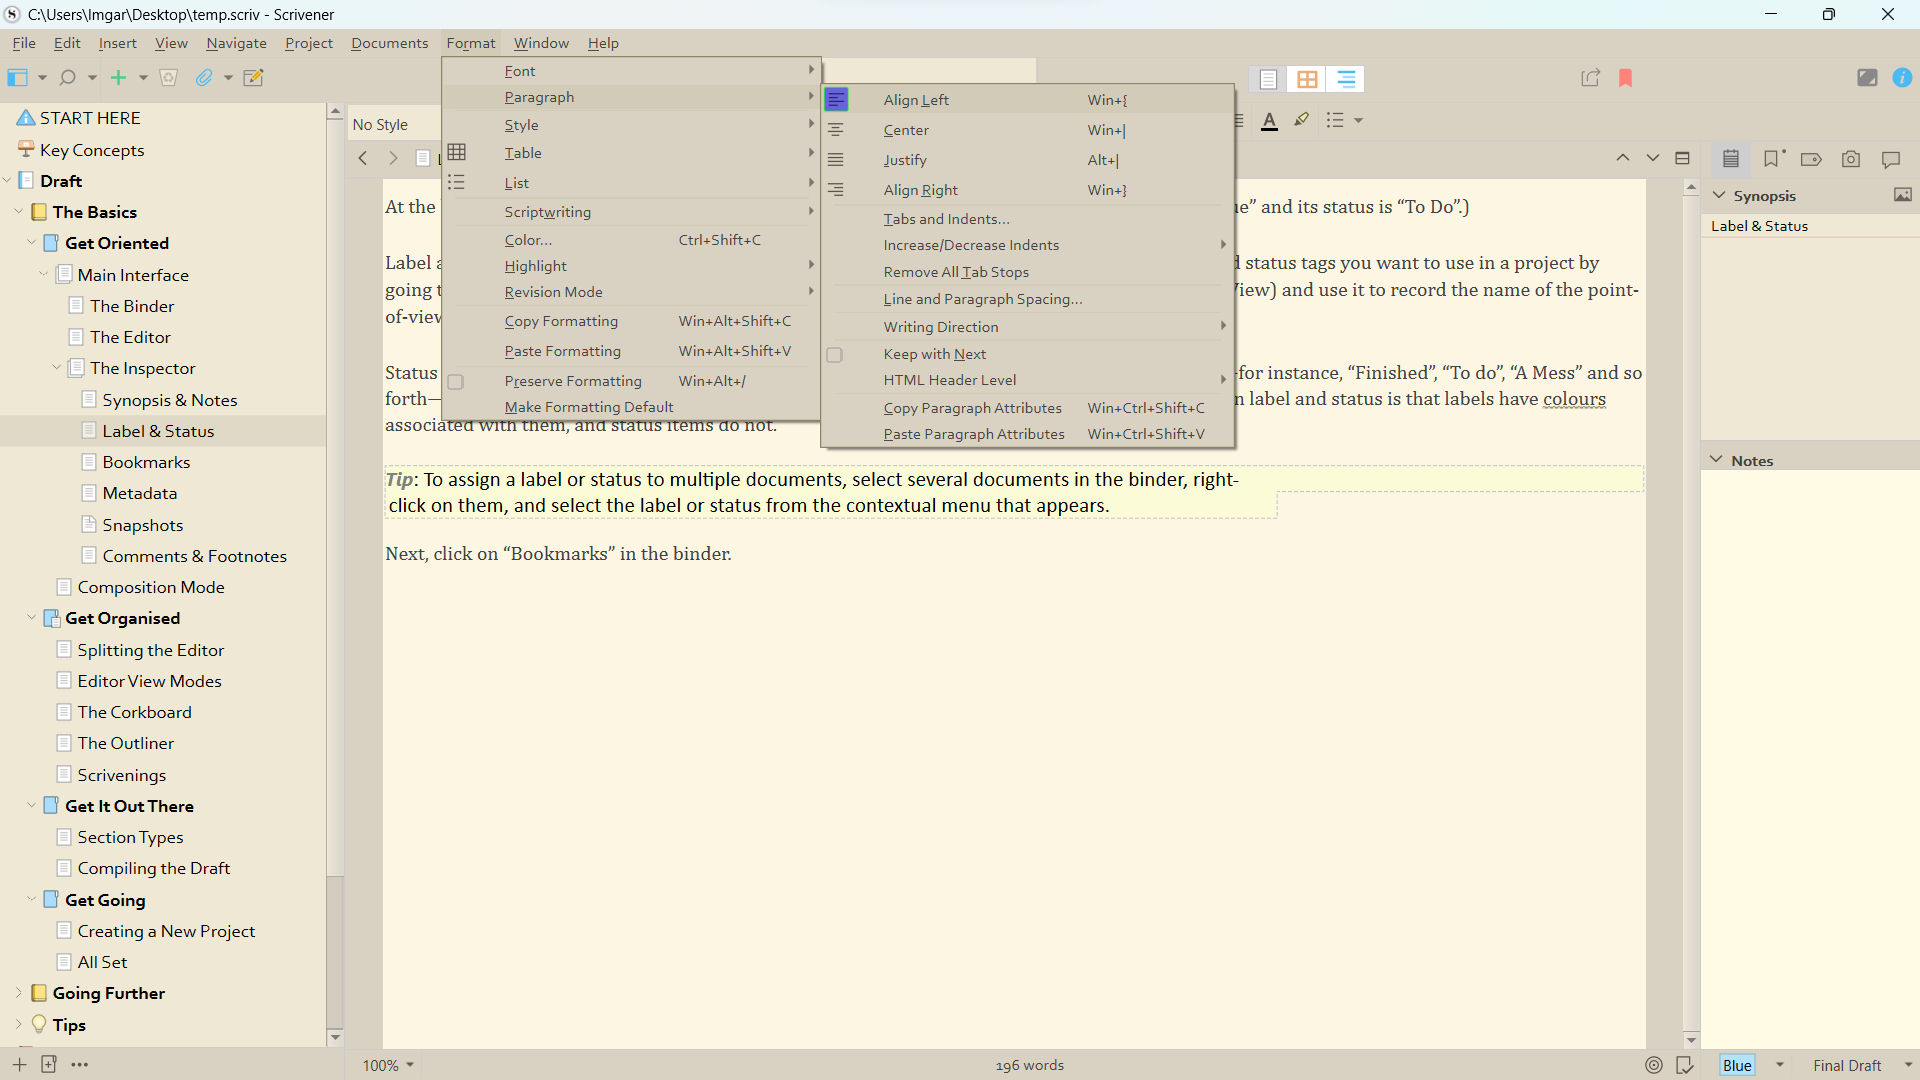This screenshot has height=1080, width=1920.
Task: Collapse the Synopsis section in the Inspector
Action: pos(1719,195)
